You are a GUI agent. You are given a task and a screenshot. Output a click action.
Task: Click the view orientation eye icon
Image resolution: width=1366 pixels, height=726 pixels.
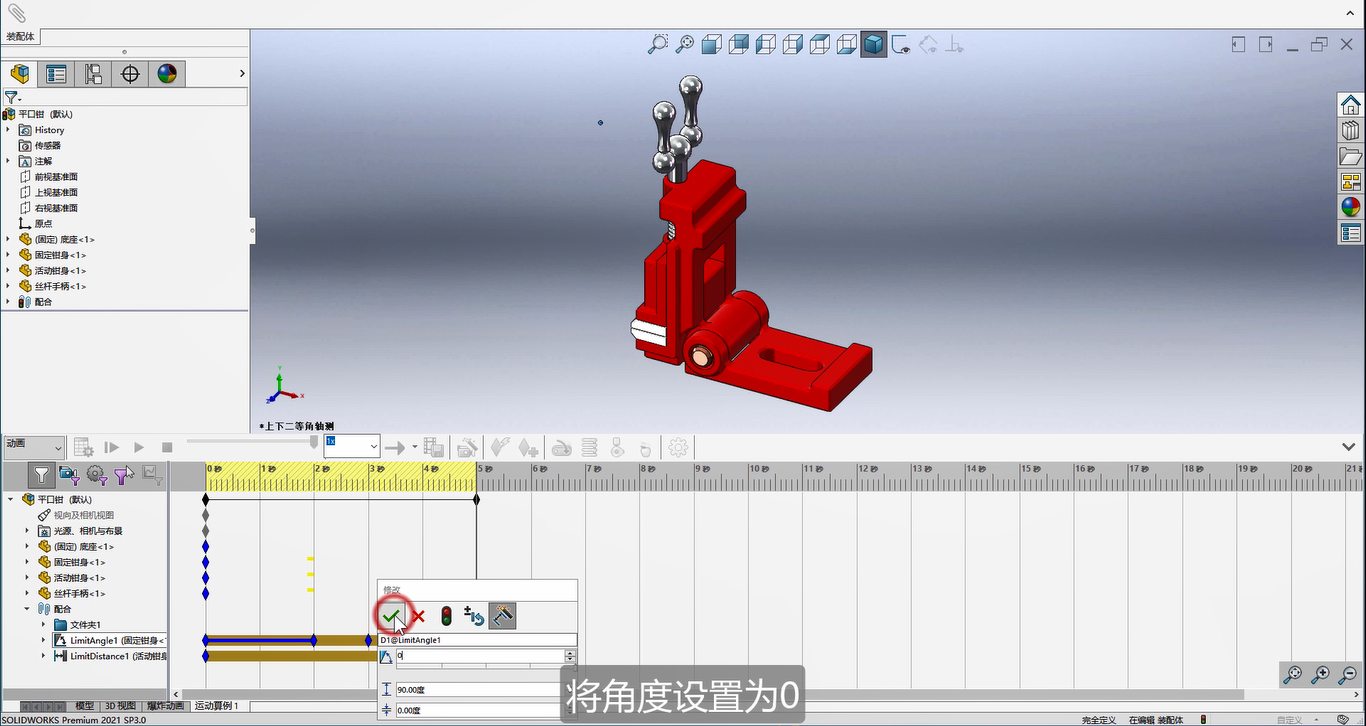[901, 44]
